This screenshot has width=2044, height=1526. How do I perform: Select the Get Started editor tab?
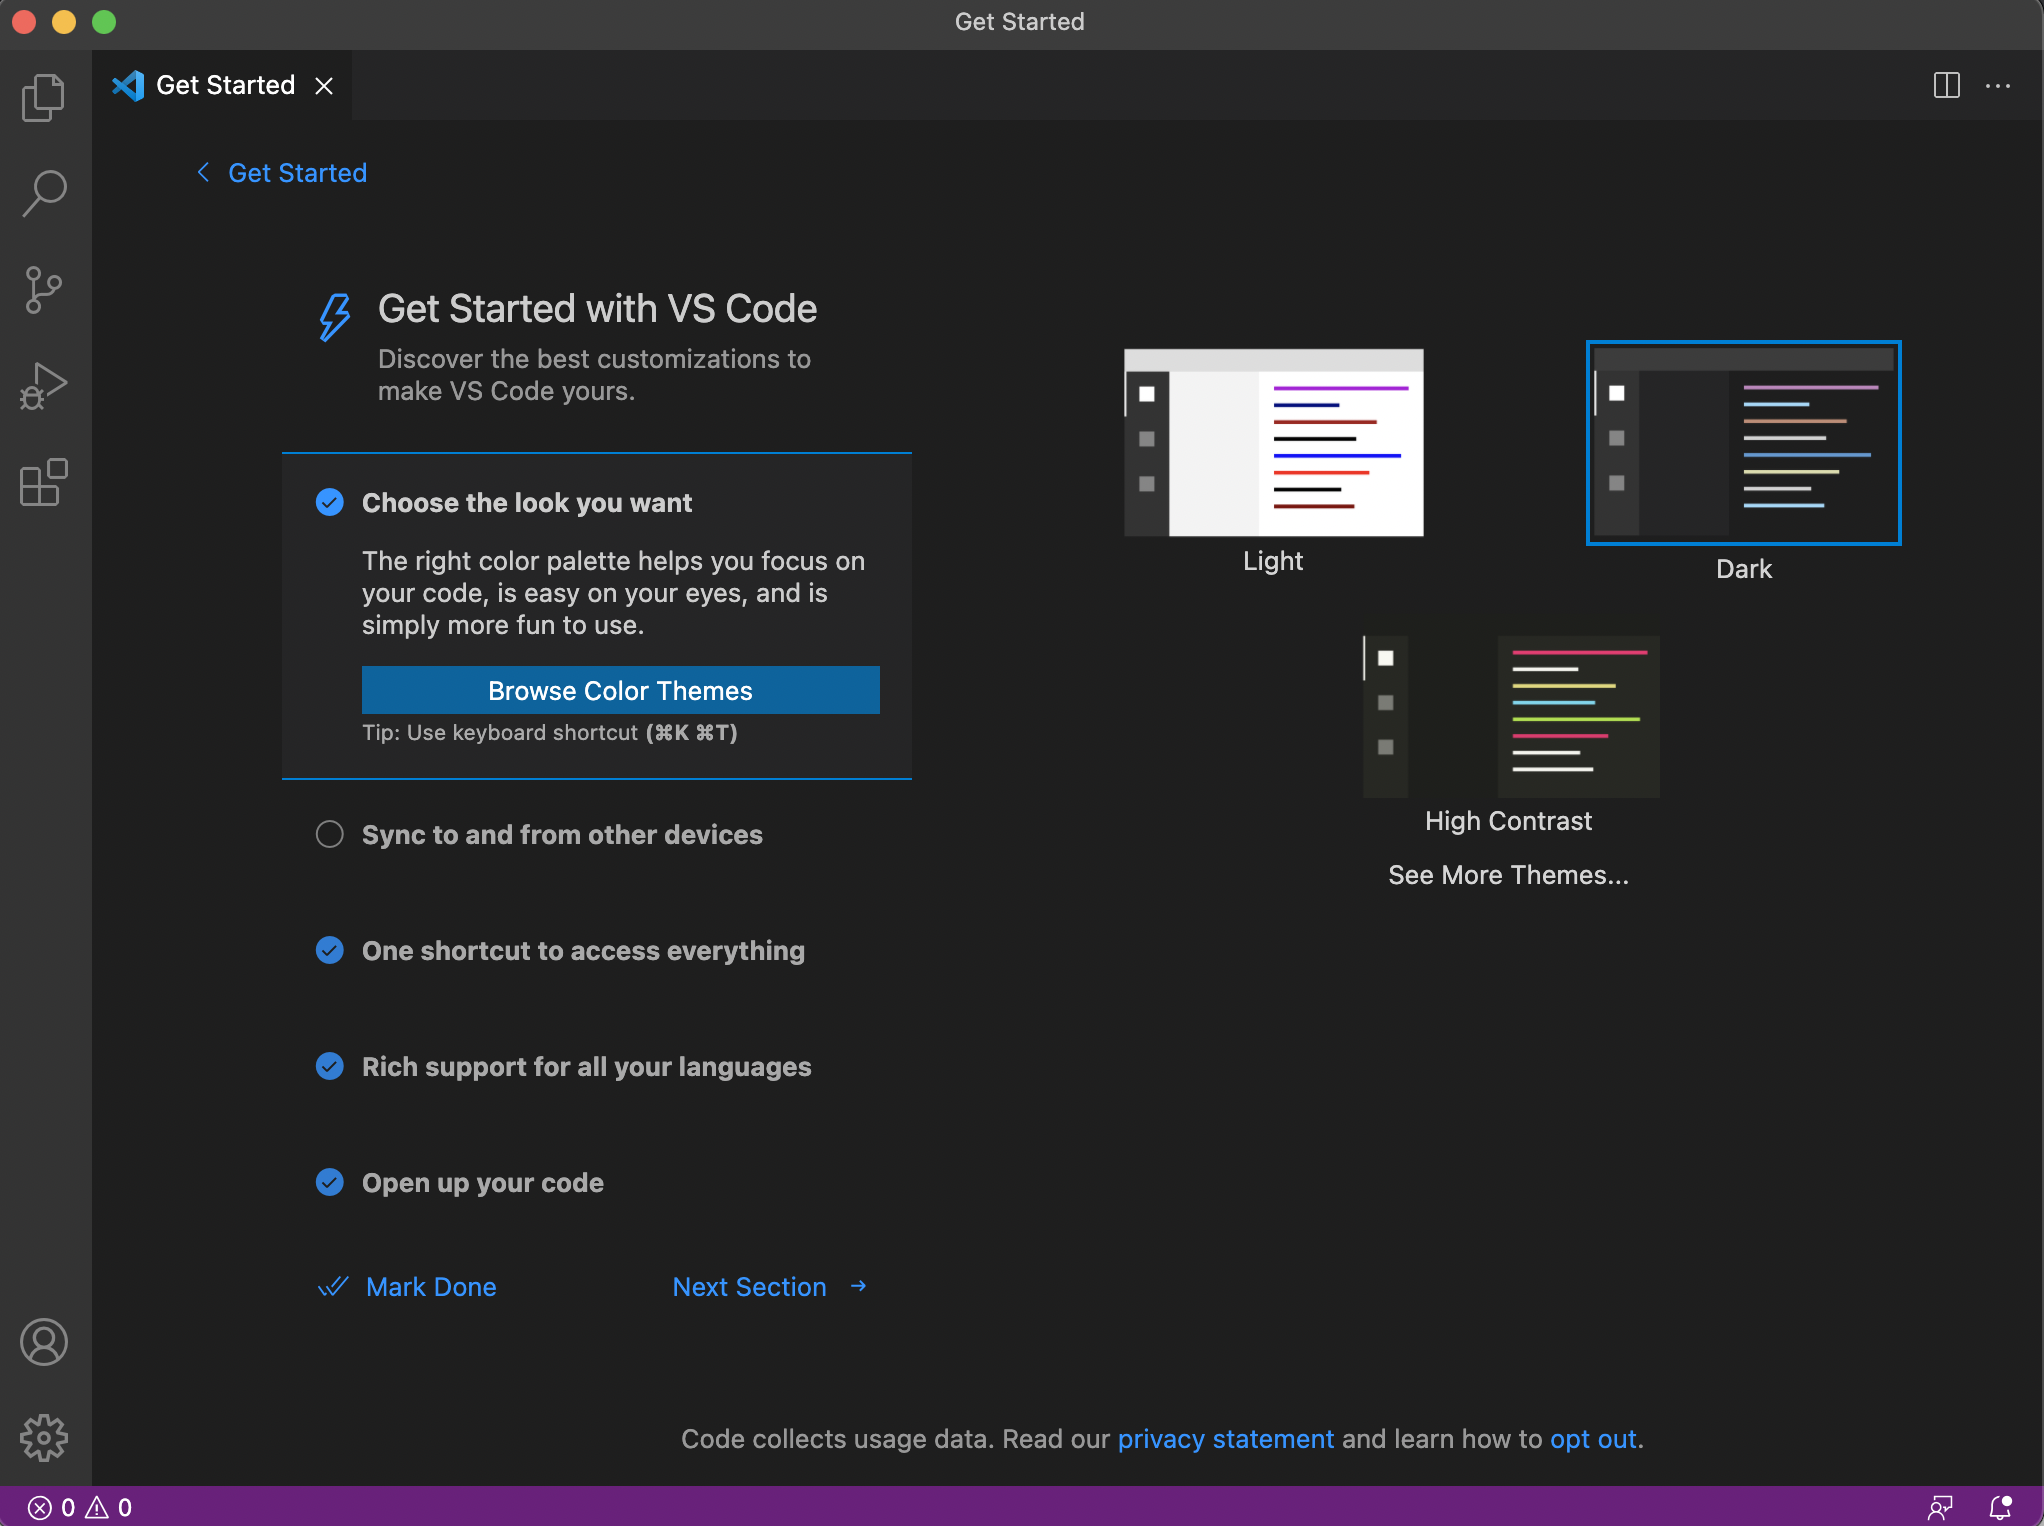224,86
